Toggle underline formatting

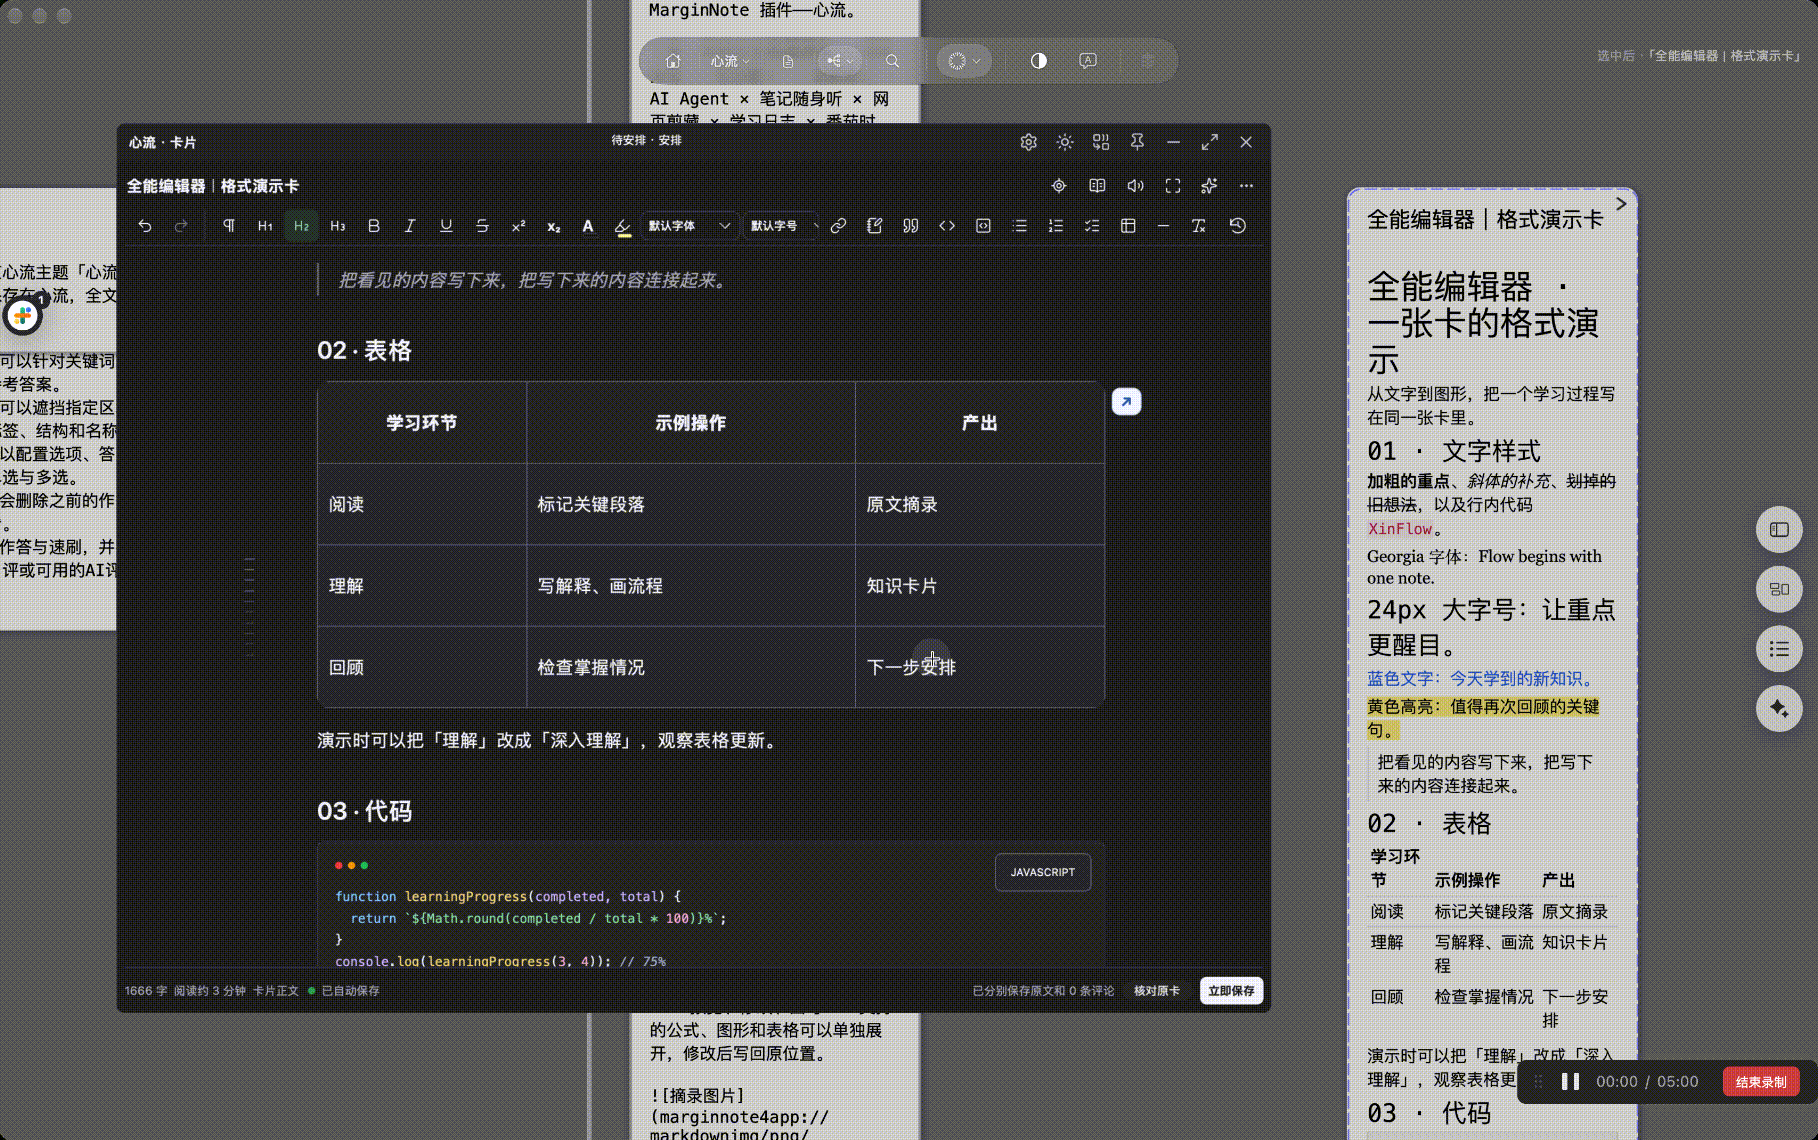[446, 226]
